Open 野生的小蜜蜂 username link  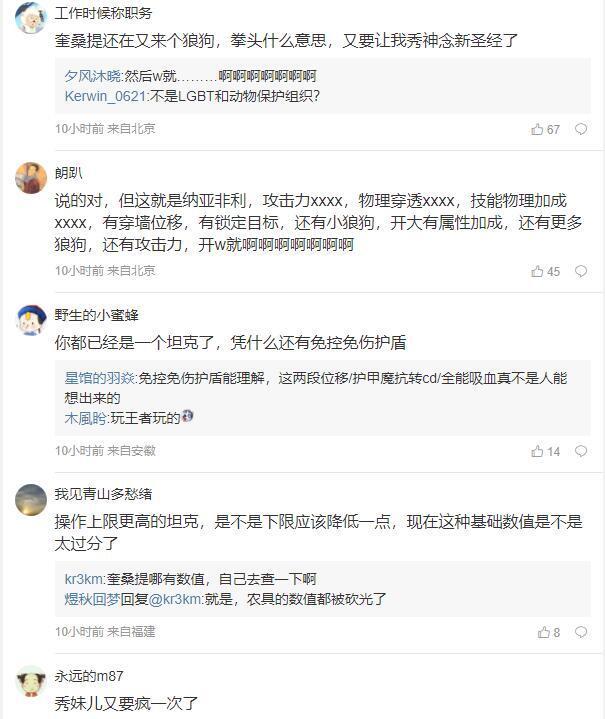(97, 314)
